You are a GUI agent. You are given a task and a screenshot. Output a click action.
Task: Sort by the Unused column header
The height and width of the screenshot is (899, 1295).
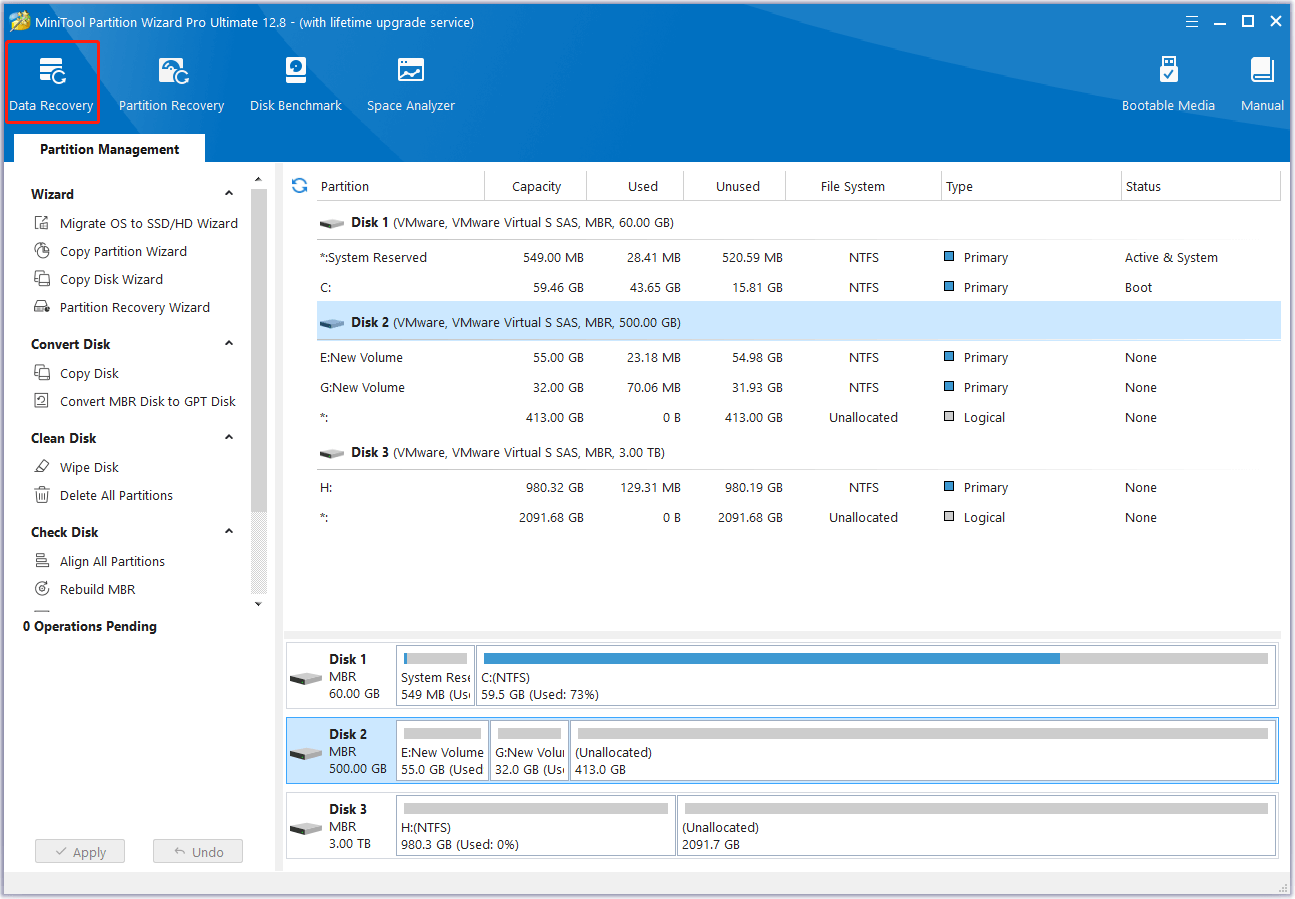pyautogui.click(x=735, y=186)
